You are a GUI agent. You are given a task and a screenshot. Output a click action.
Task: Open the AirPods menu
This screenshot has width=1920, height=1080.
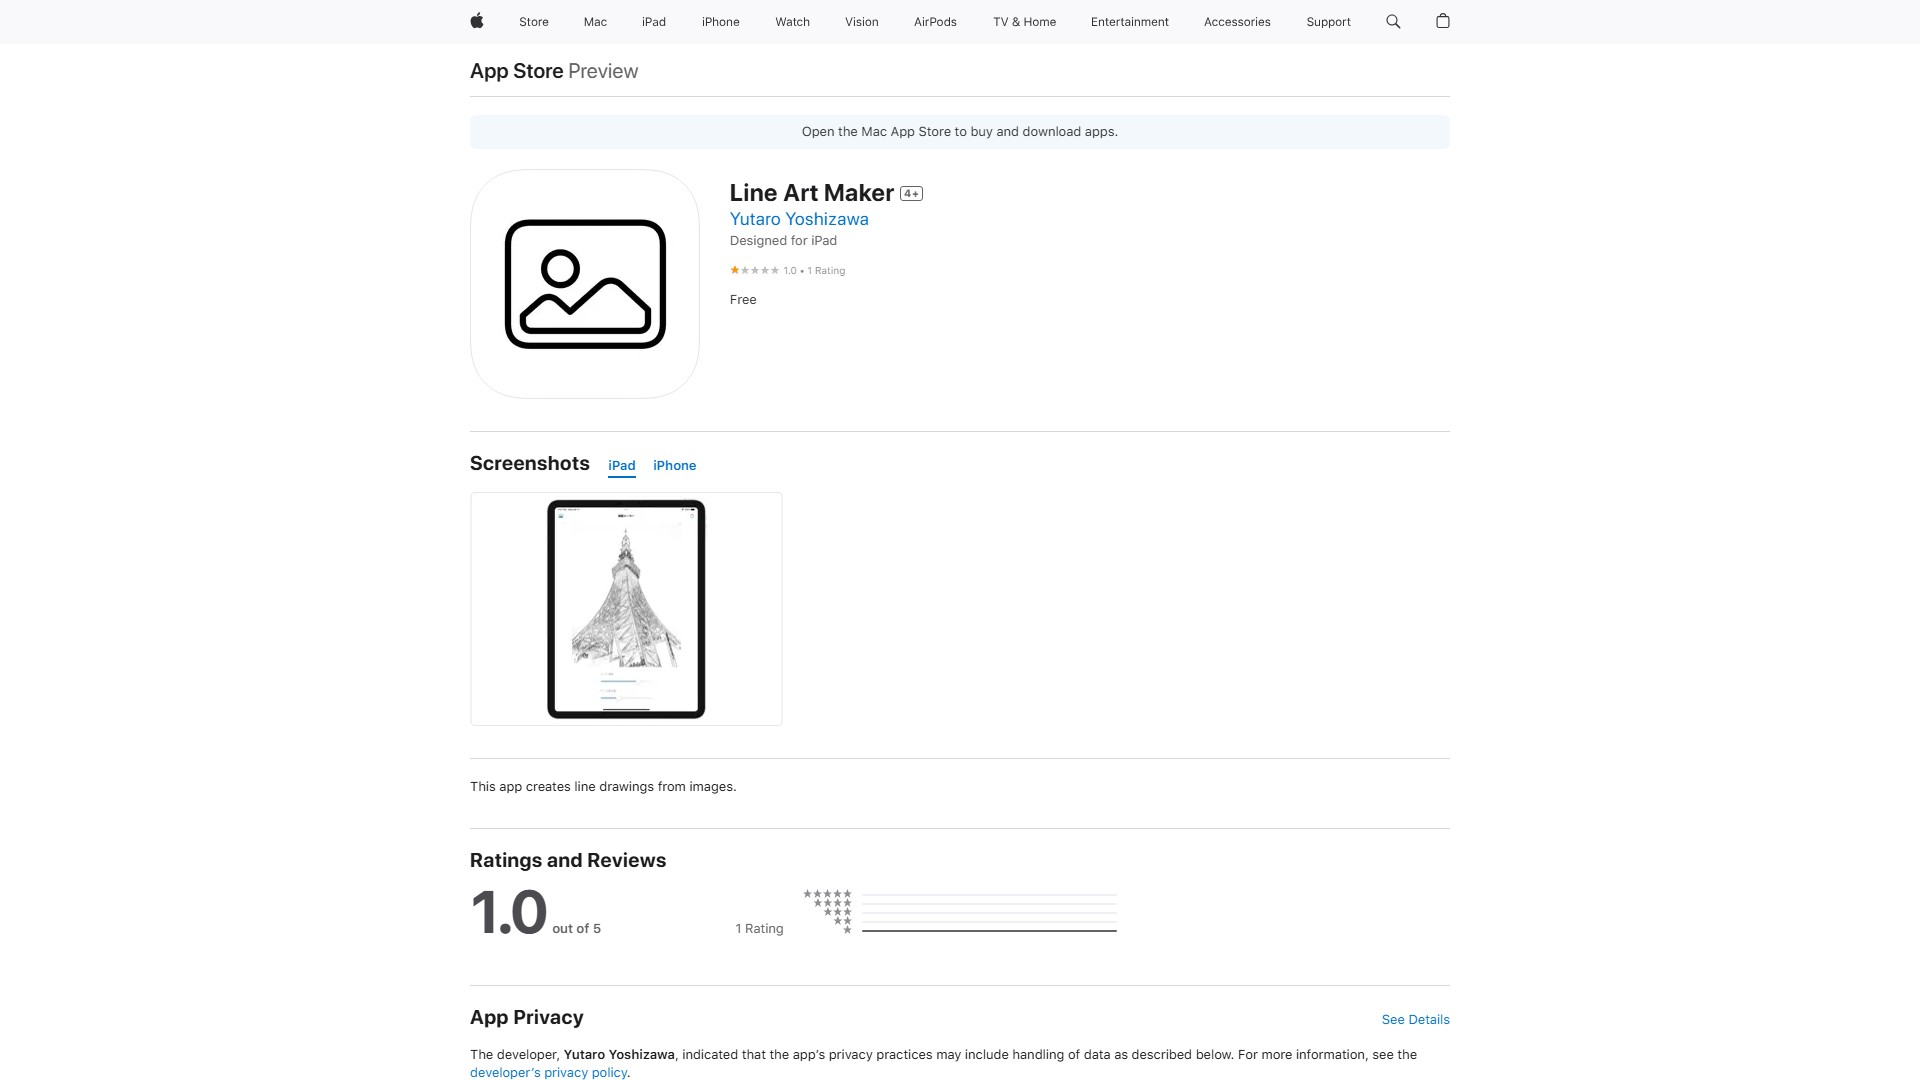tap(934, 21)
